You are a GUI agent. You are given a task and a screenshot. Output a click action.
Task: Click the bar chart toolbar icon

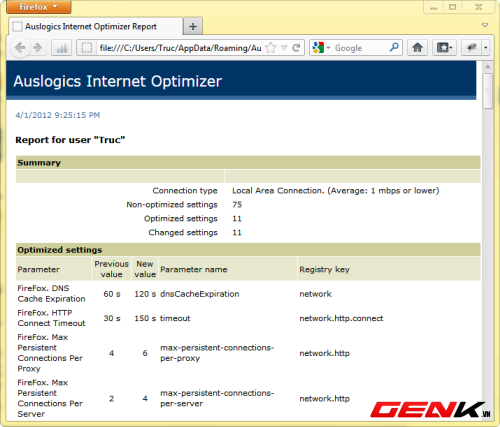pos(62,48)
